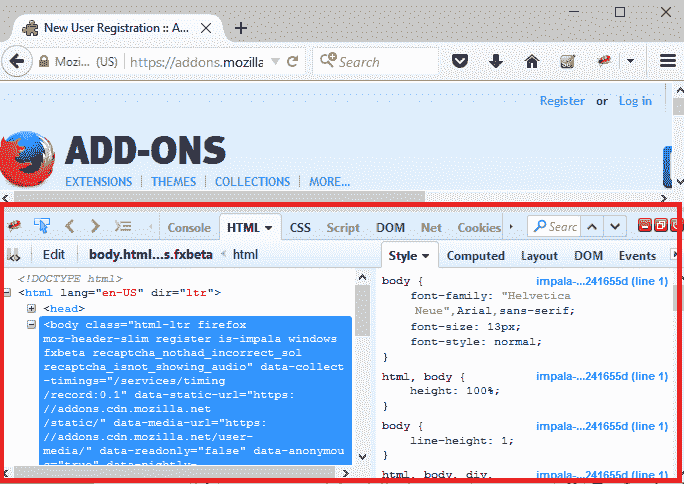Open the COLLECTIONS navigation link
The width and height of the screenshot is (684, 484).
252,182
